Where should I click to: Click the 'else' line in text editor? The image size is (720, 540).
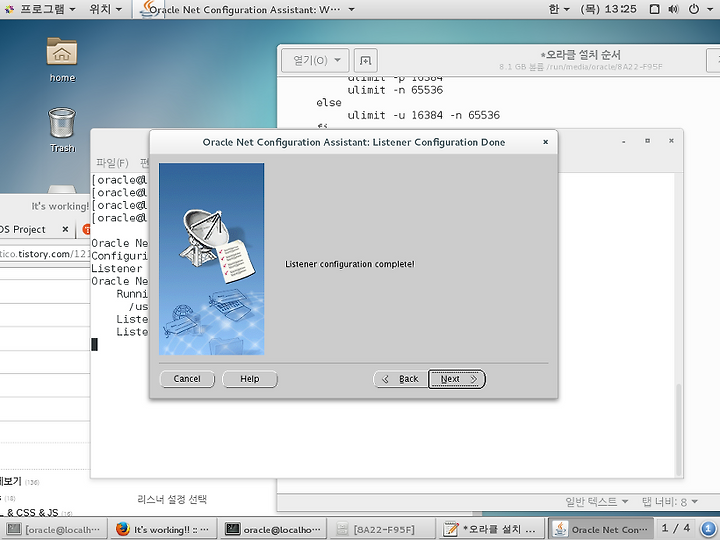[329, 102]
